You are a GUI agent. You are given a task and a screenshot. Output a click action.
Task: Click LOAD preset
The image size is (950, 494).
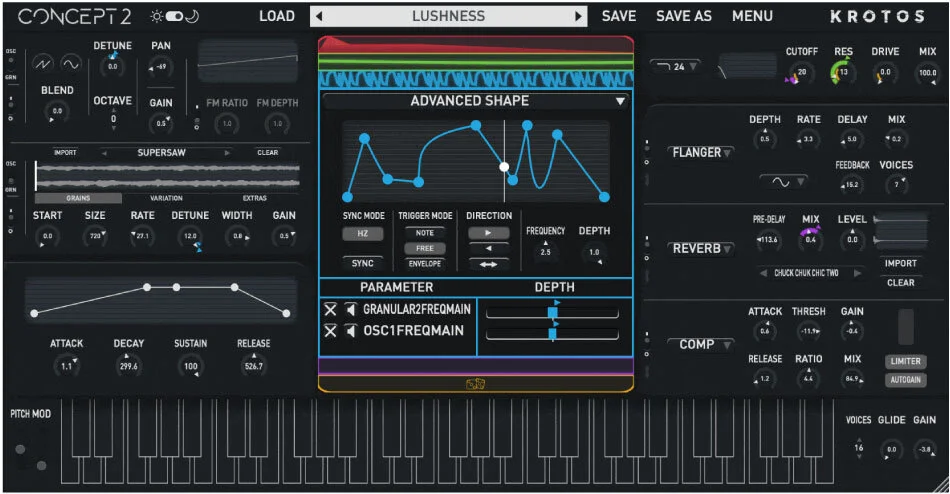[277, 16]
